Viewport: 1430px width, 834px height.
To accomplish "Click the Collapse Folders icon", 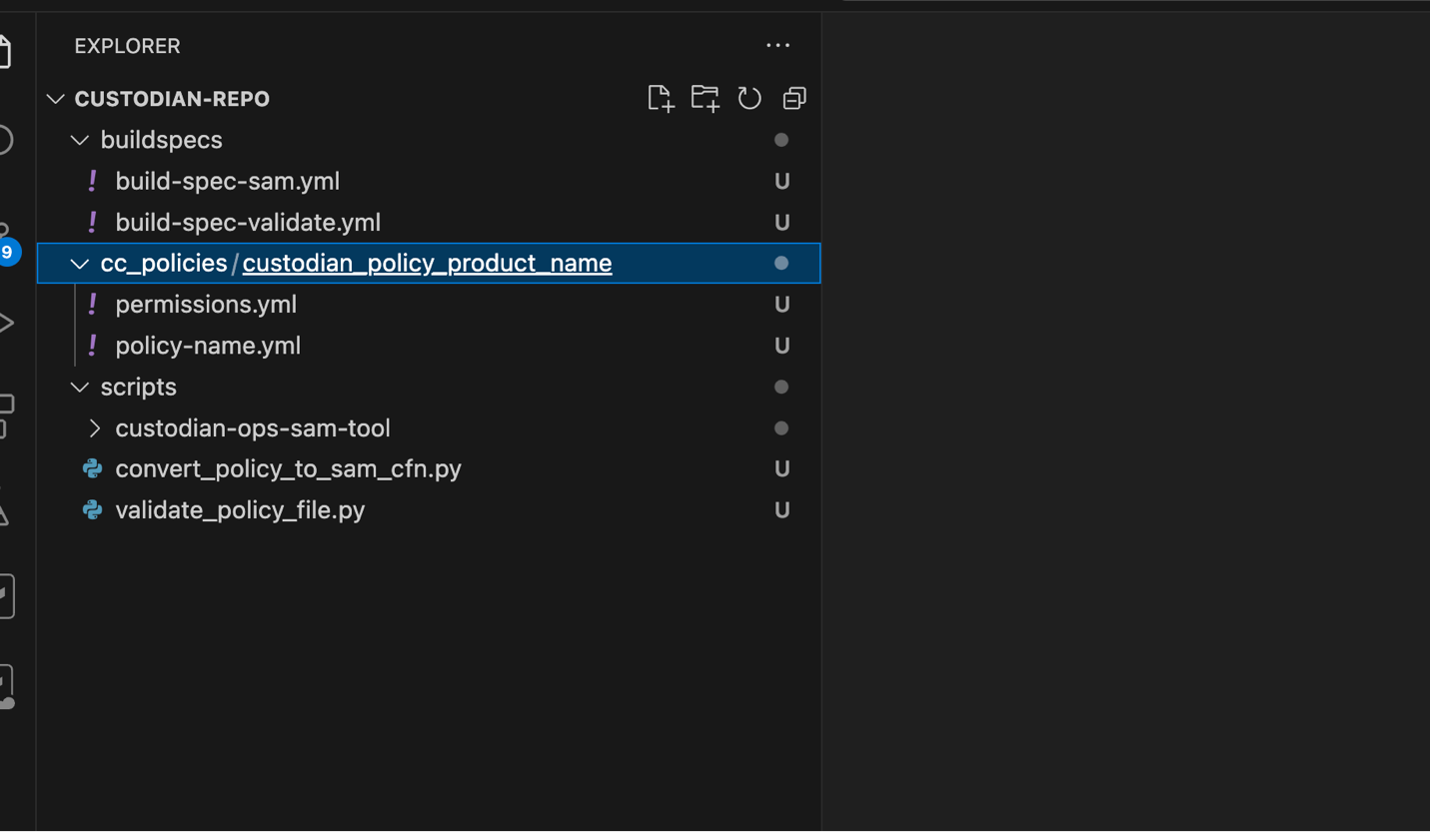I will [x=793, y=98].
